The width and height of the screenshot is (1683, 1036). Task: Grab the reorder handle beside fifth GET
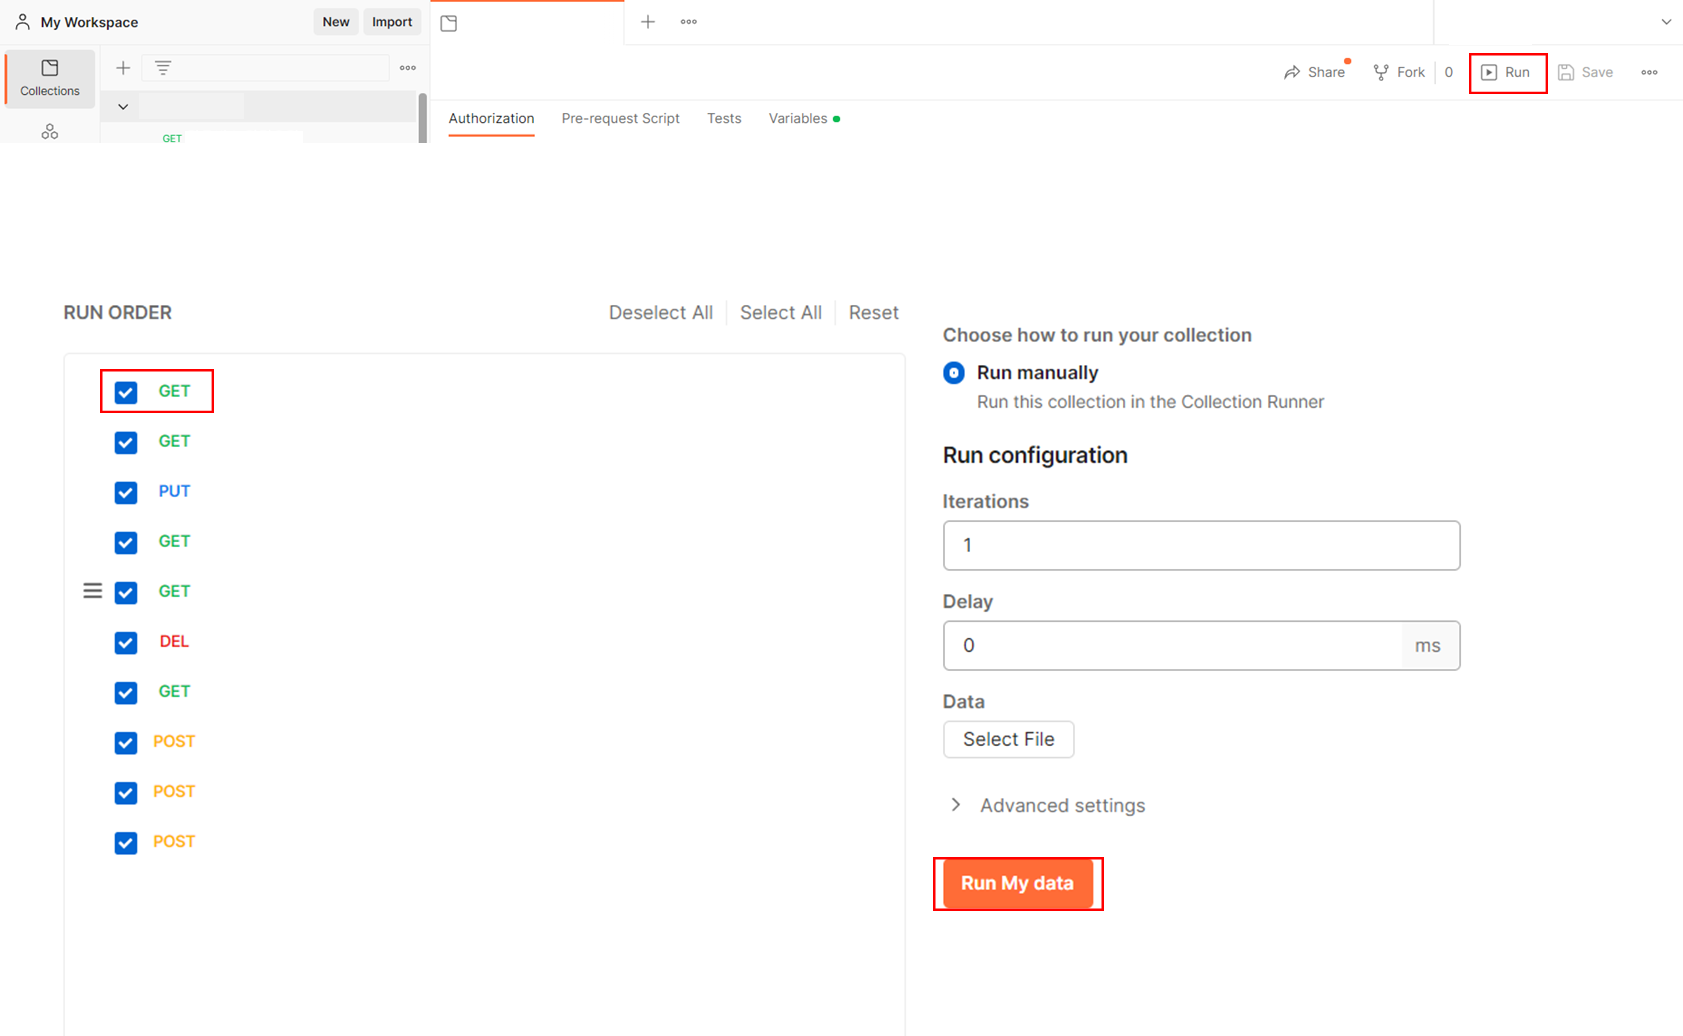coord(93,591)
